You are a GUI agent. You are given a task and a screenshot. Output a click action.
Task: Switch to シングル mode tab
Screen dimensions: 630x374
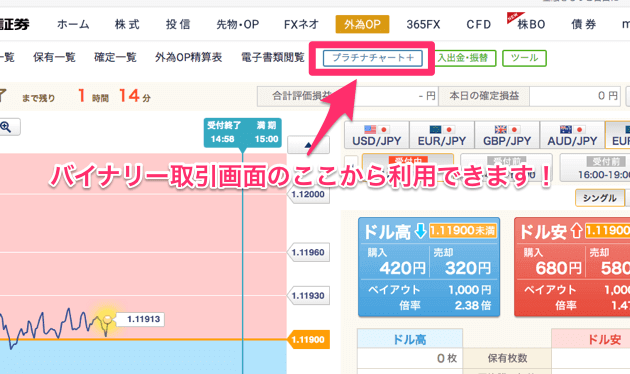pyautogui.click(x=599, y=198)
